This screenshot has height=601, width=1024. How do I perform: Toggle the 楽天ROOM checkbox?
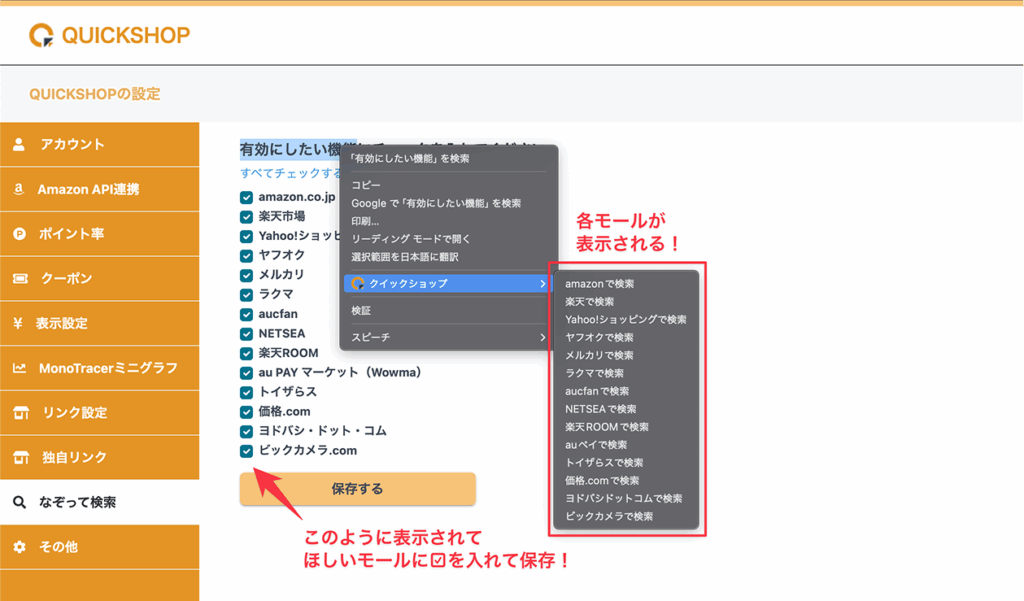[x=246, y=353]
